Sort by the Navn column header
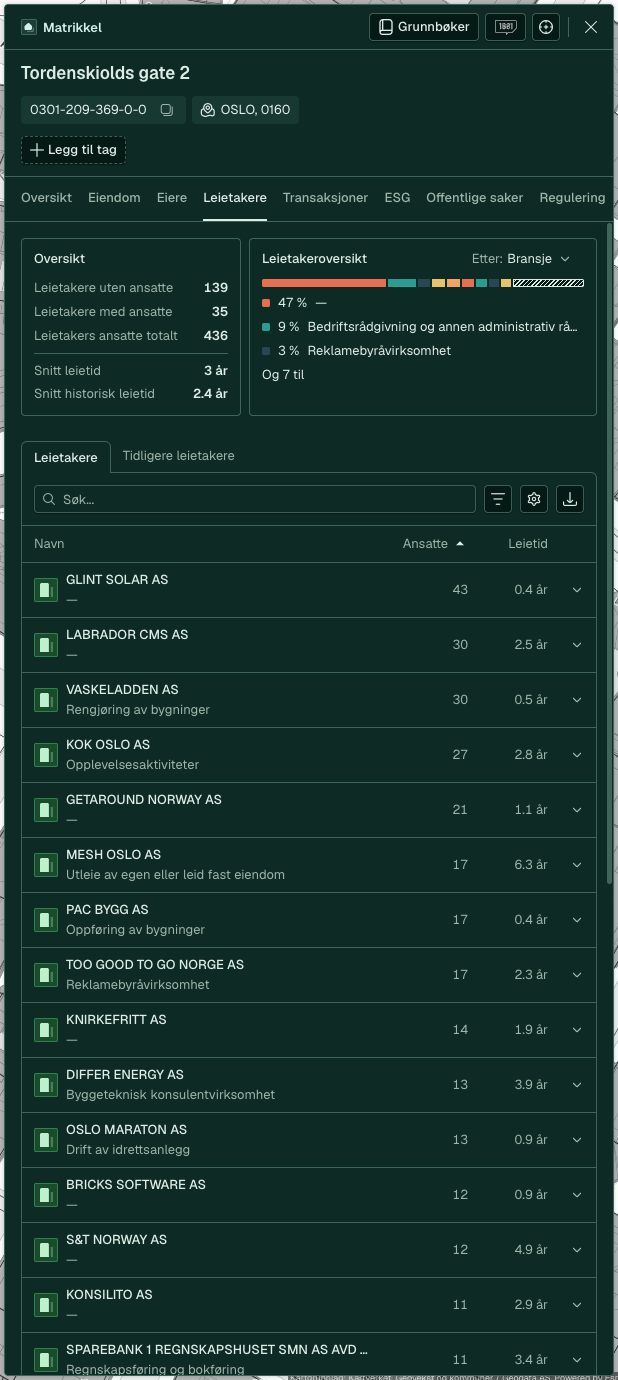 (49, 544)
